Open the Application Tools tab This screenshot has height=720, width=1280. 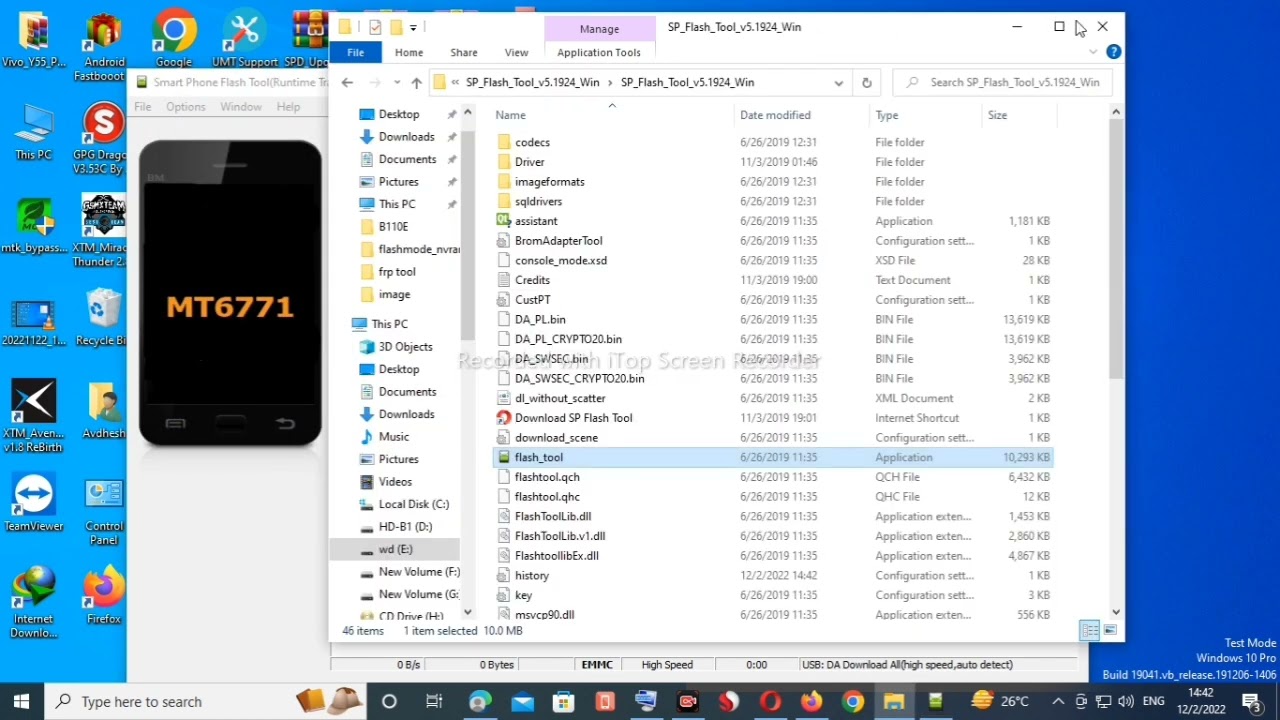[599, 52]
